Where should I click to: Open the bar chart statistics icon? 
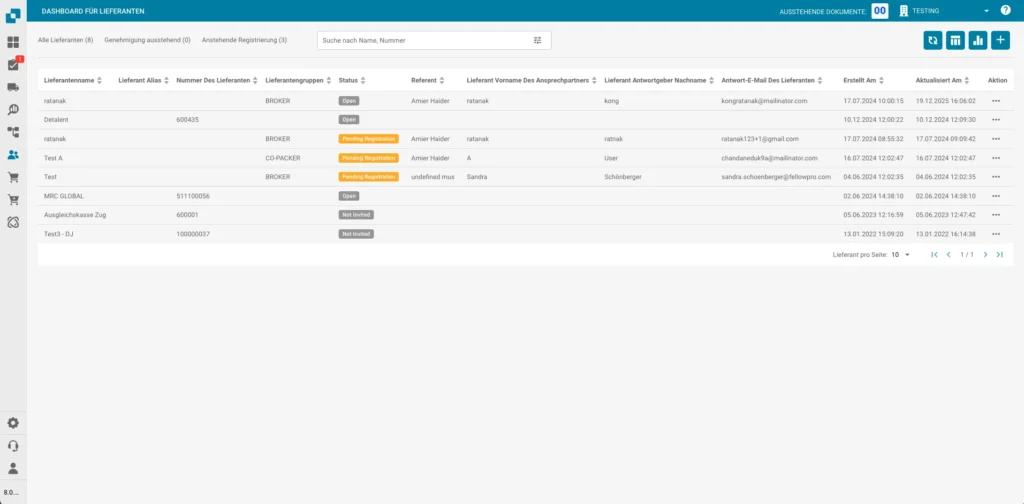tap(978, 40)
